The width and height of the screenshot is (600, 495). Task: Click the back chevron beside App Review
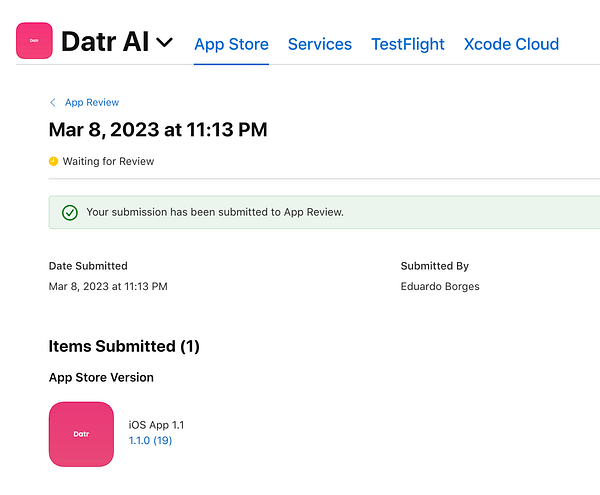[53, 102]
